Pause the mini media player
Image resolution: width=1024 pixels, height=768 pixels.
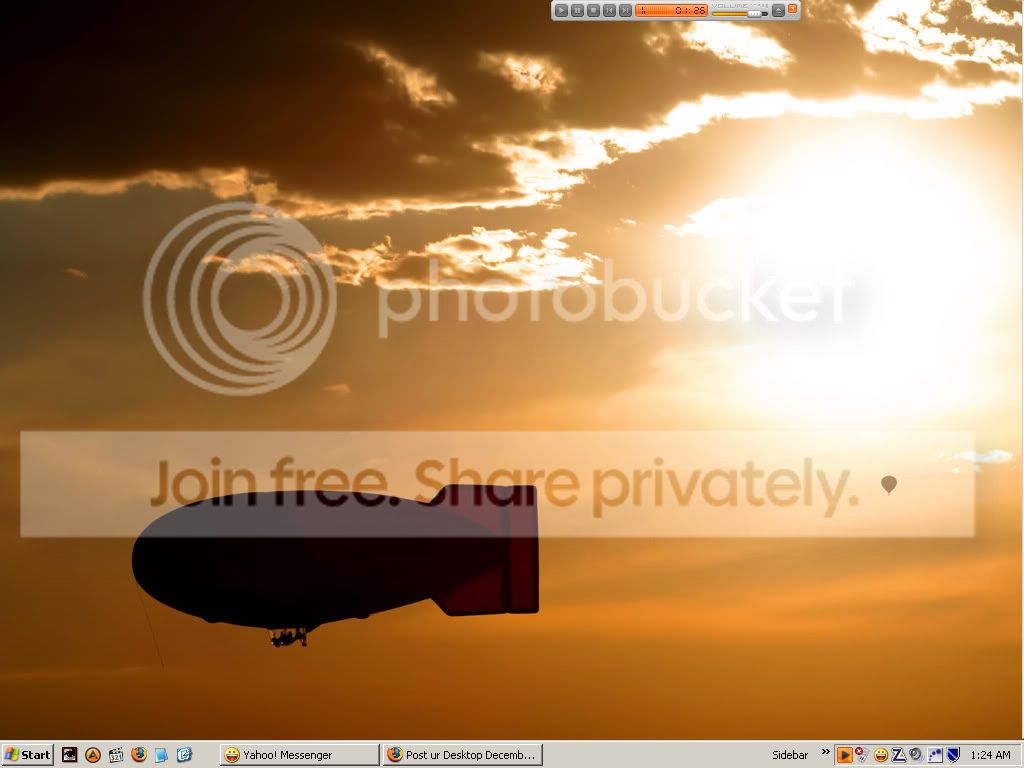(577, 10)
